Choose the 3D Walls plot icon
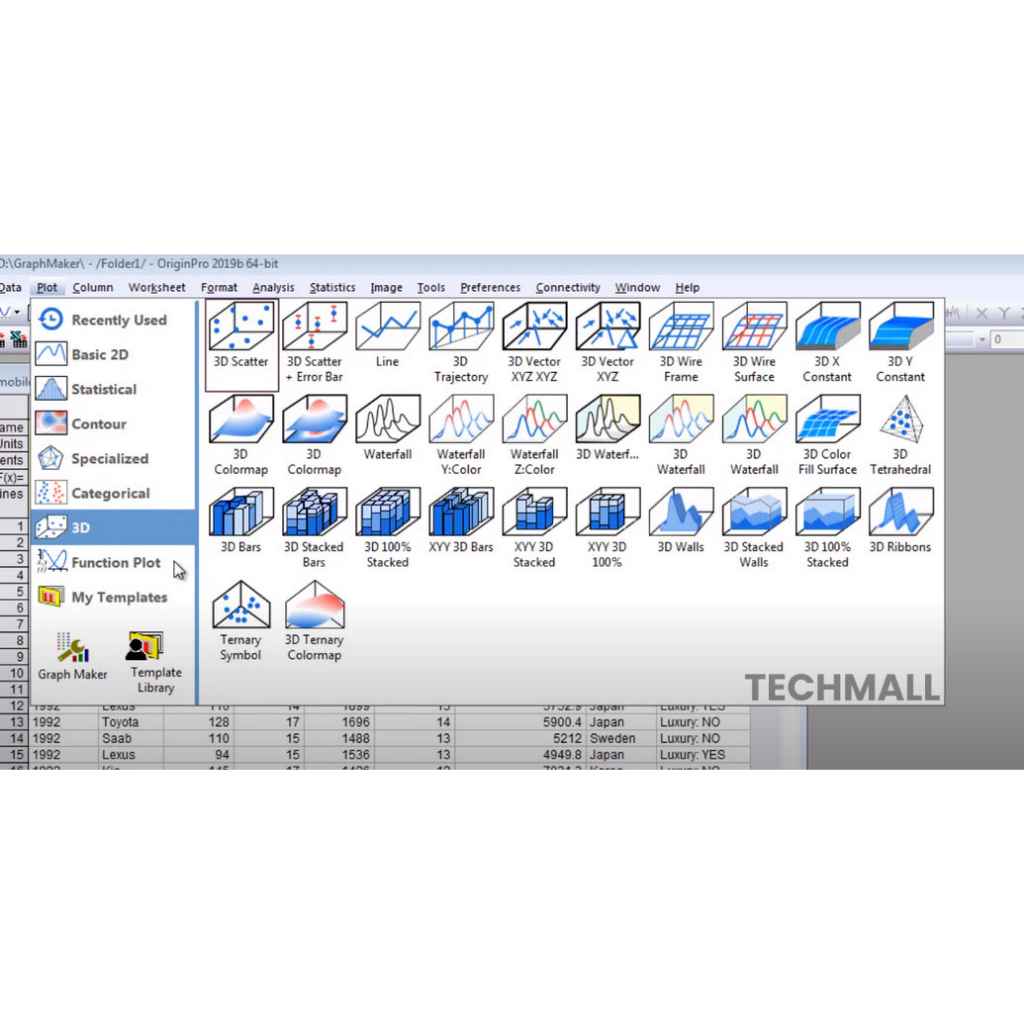1024x1024 pixels. [681, 512]
